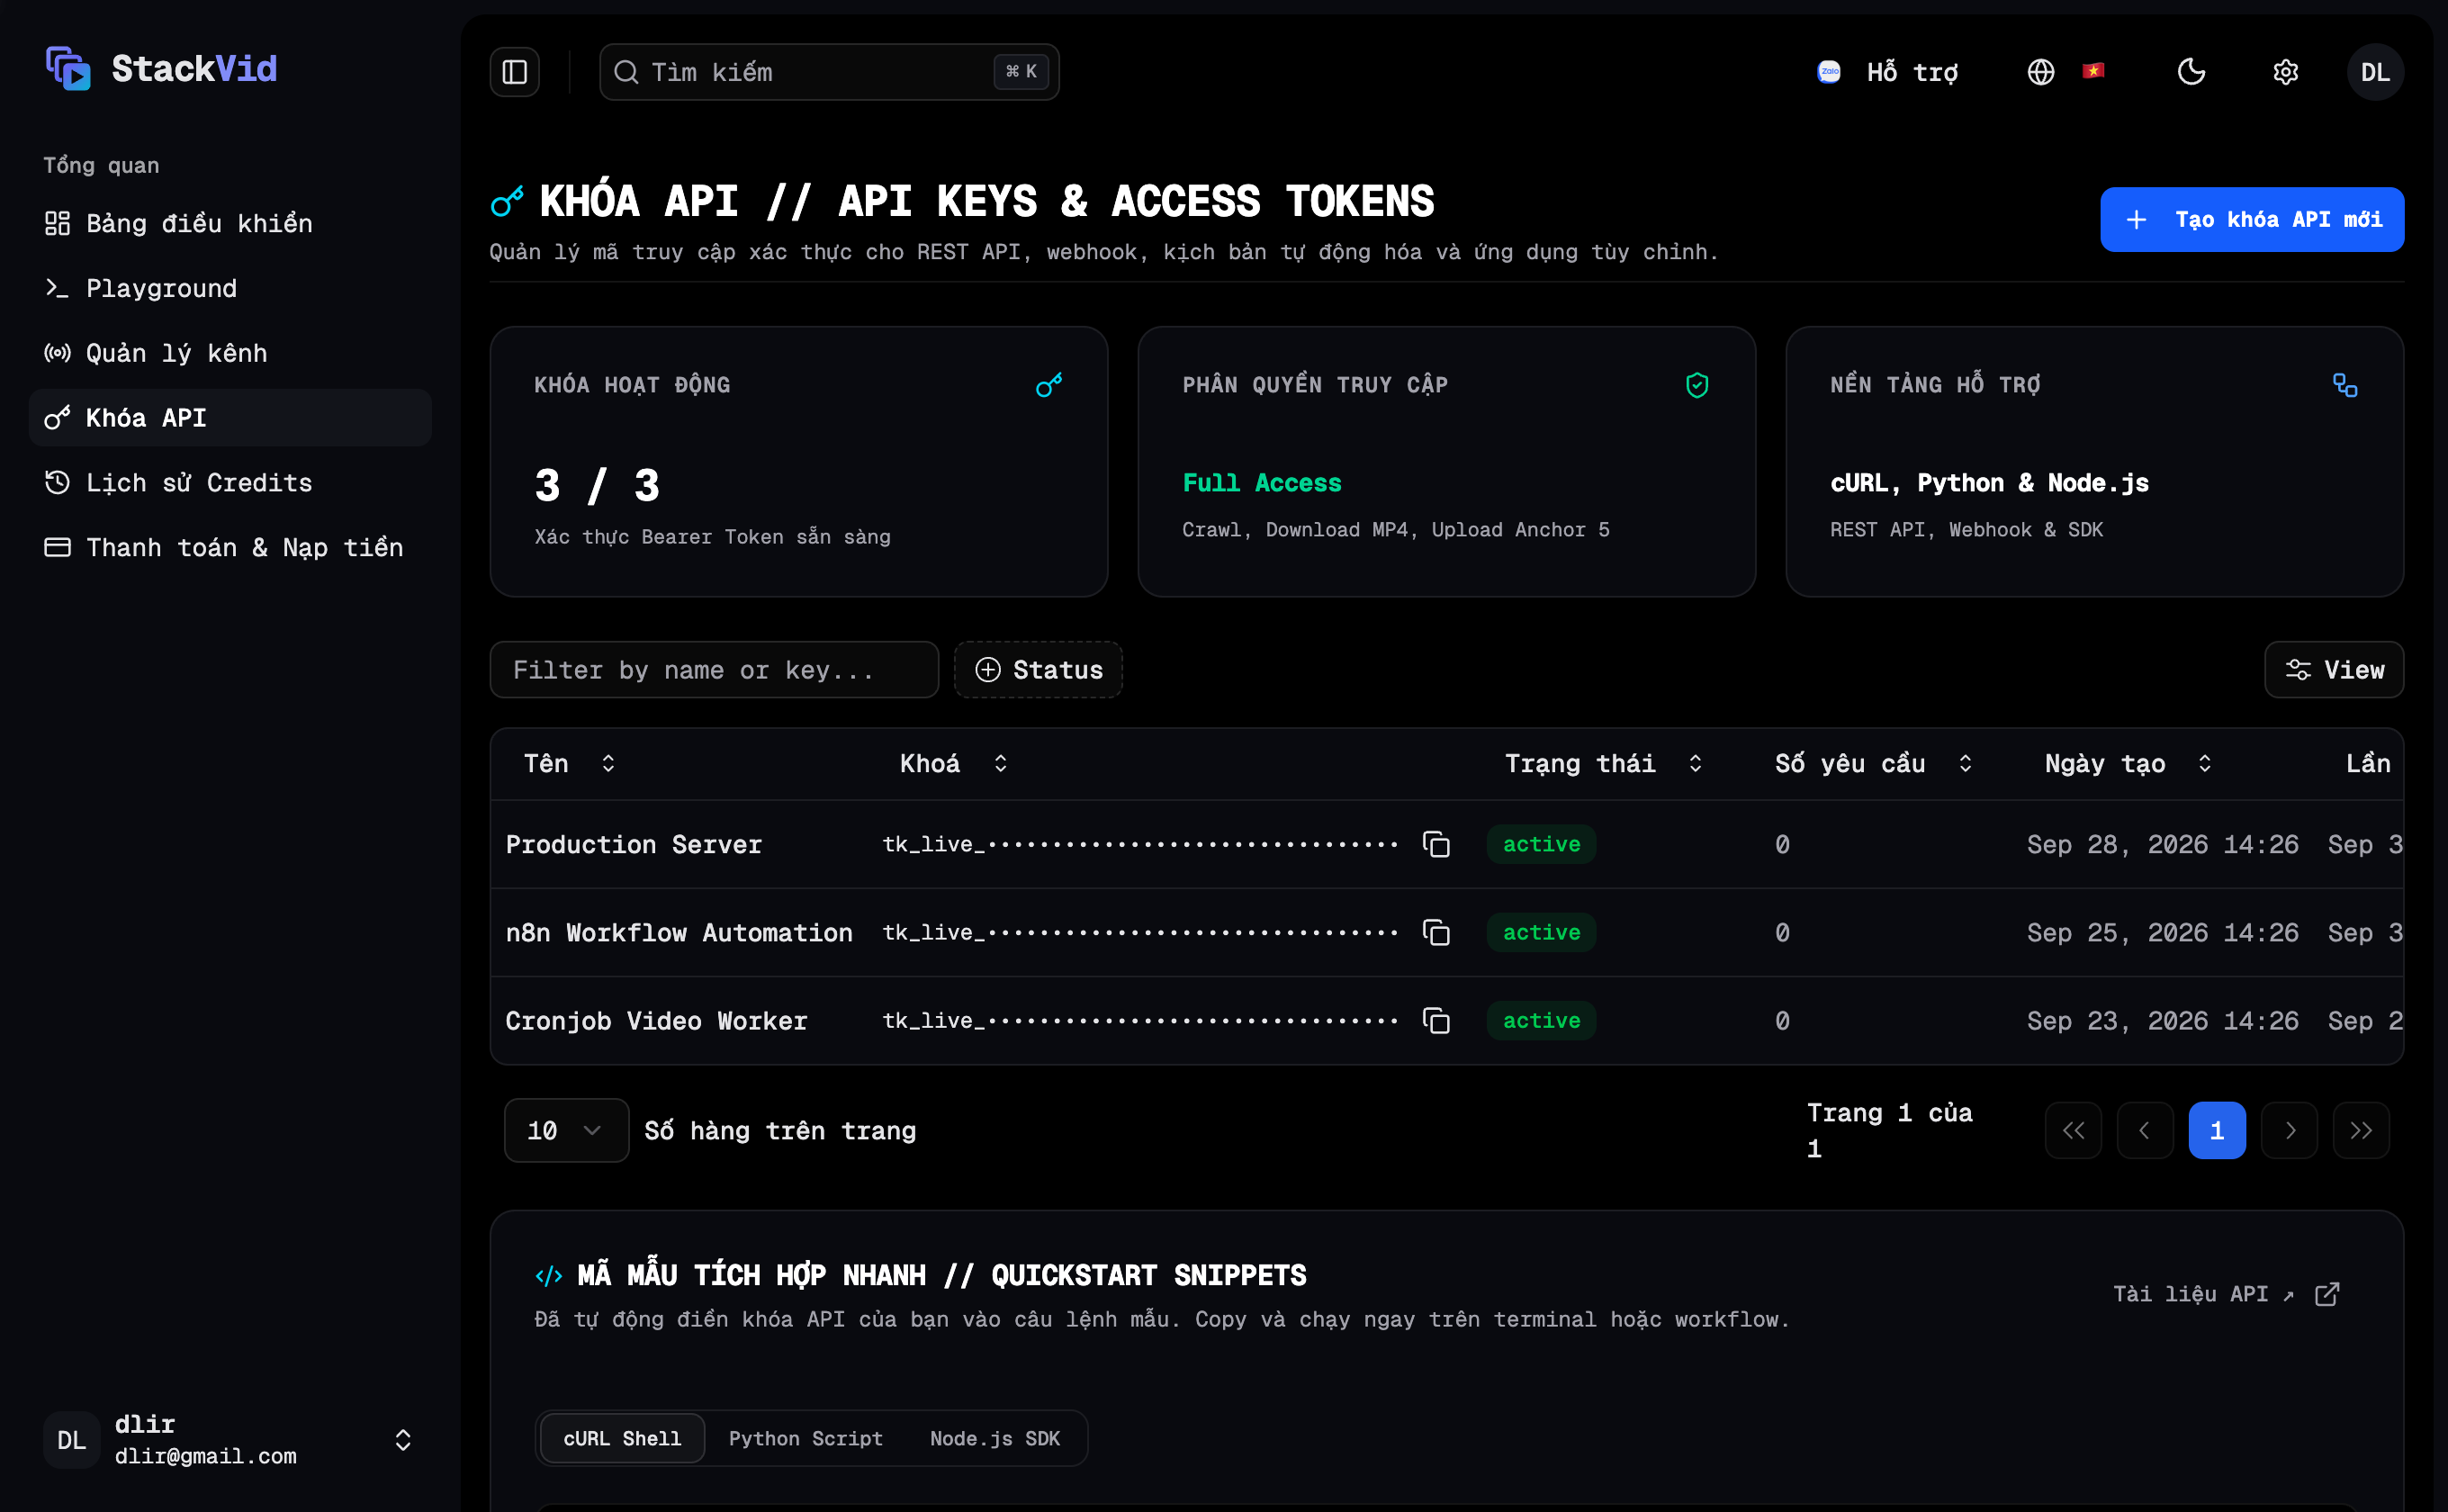Click the external link icon beside Tài liệu API
The height and width of the screenshot is (1512, 2448).
(x=2327, y=1294)
